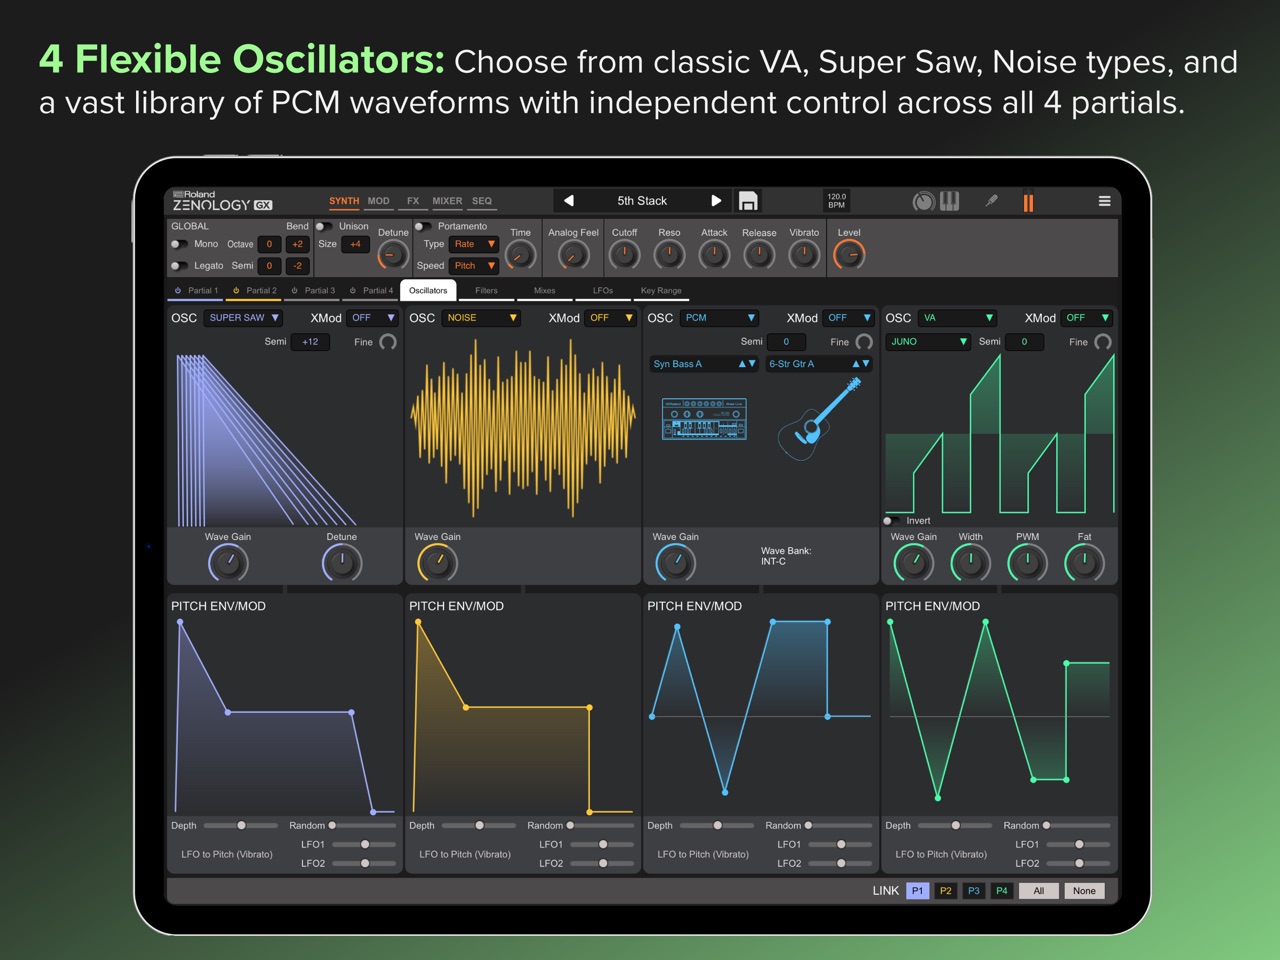Open the Filters tab
Image resolution: width=1280 pixels, height=960 pixels.
point(486,291)
